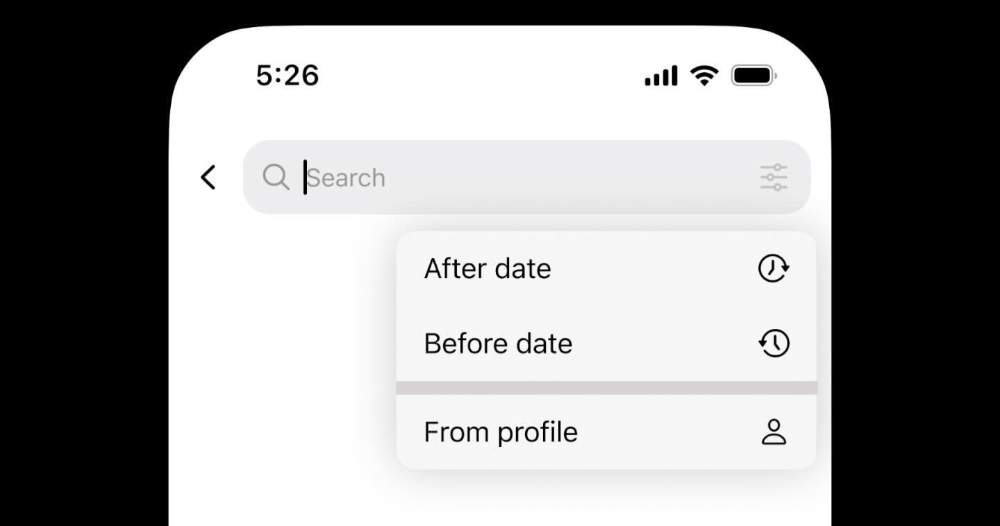Tap the 5:26 clock in status bar
Viewport: 1000px width, 526px height.
287,75
